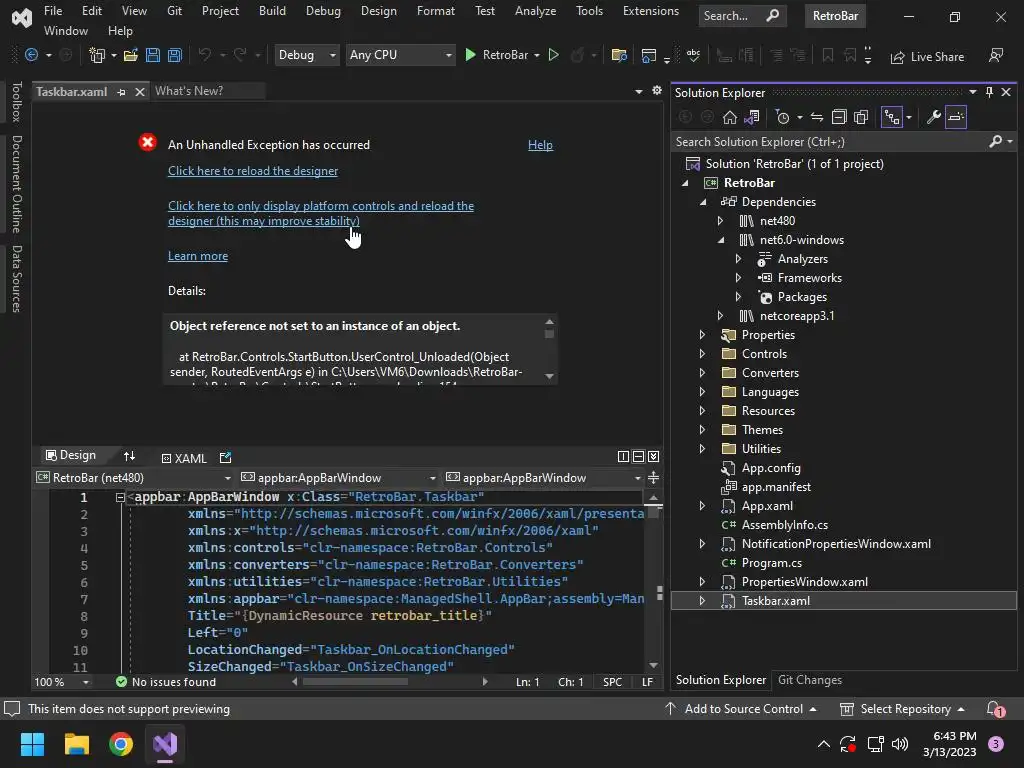Click the Navigate Backward arrow icon
This screenshot has height=768, width=1024.
(31, 56)
